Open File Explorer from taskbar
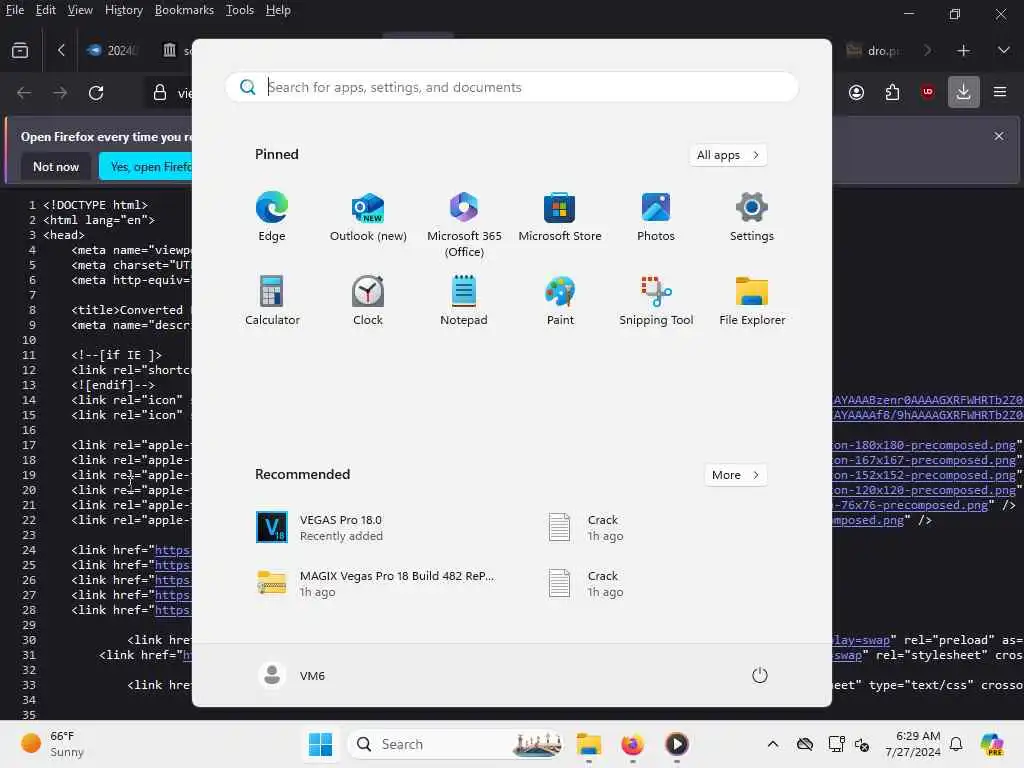Screen dimensions: 1024x768 point(588,744)
